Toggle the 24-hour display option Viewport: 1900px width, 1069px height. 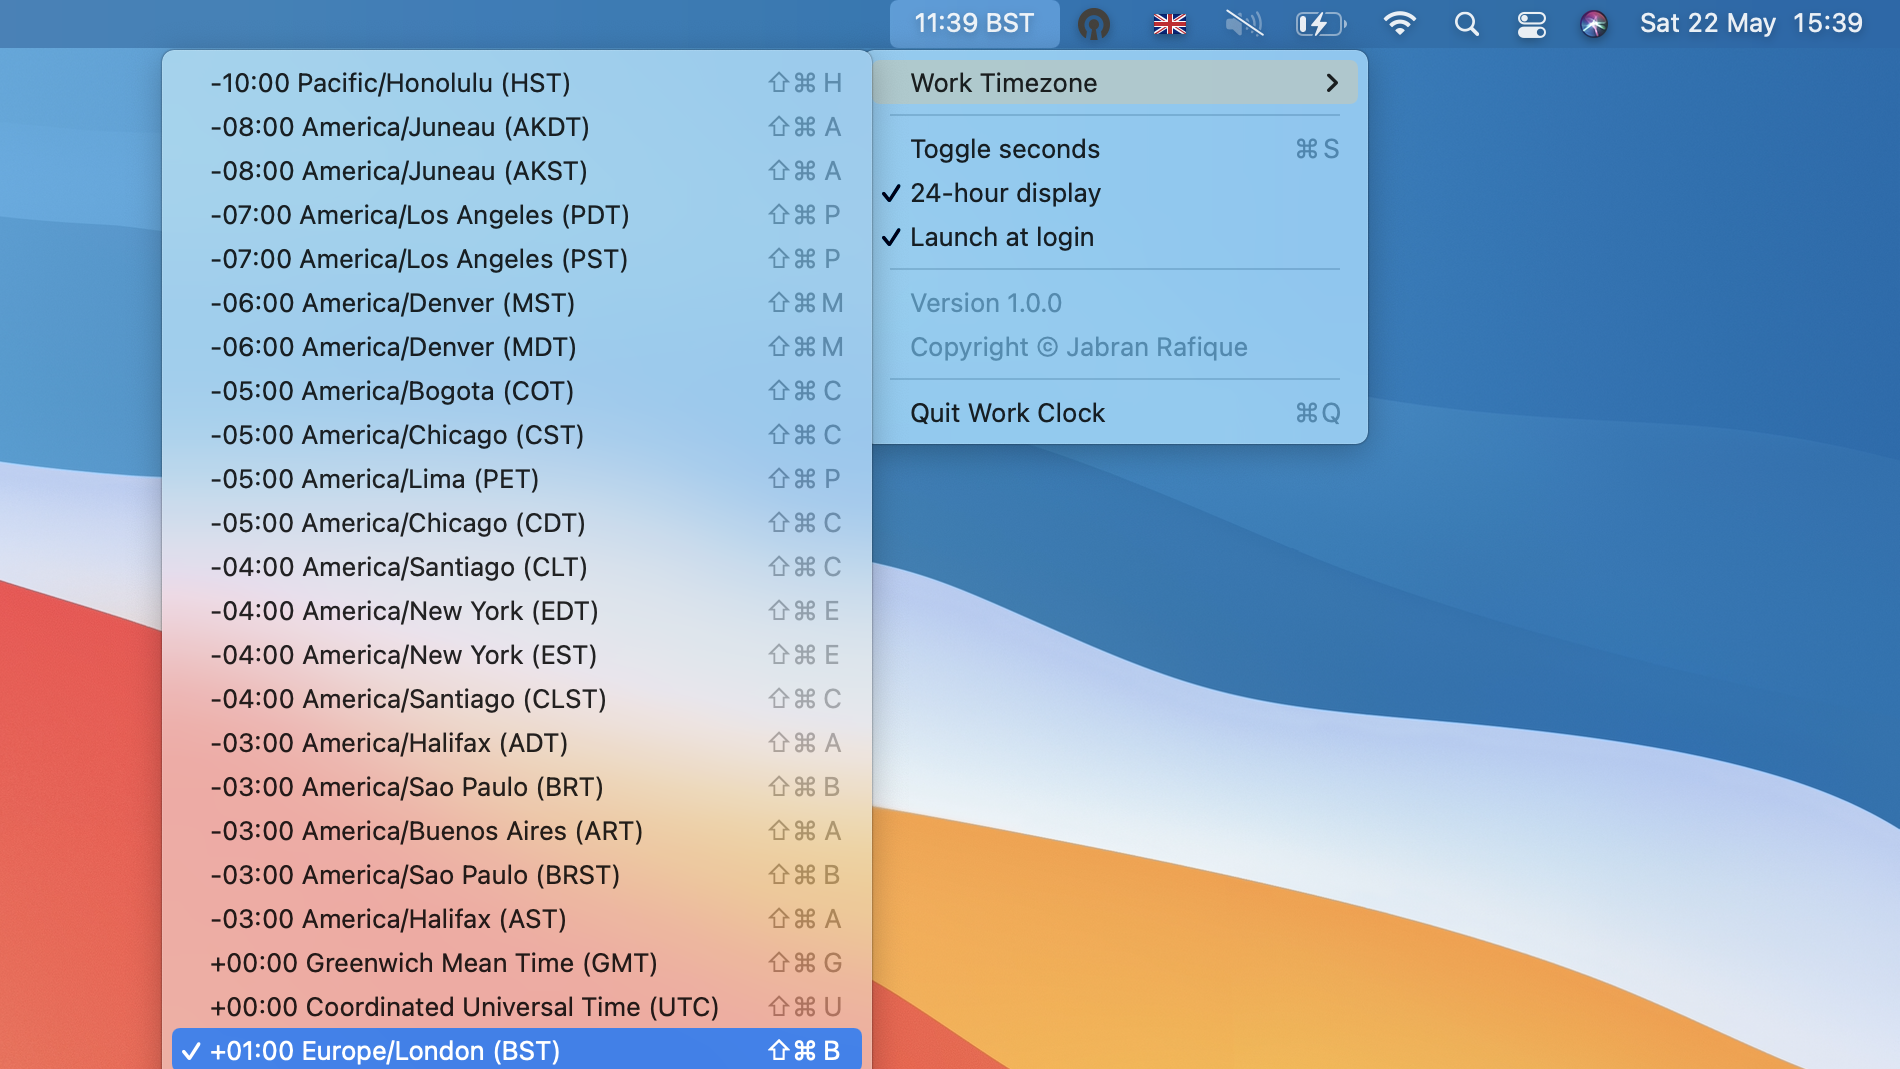tap(1005, 193)
